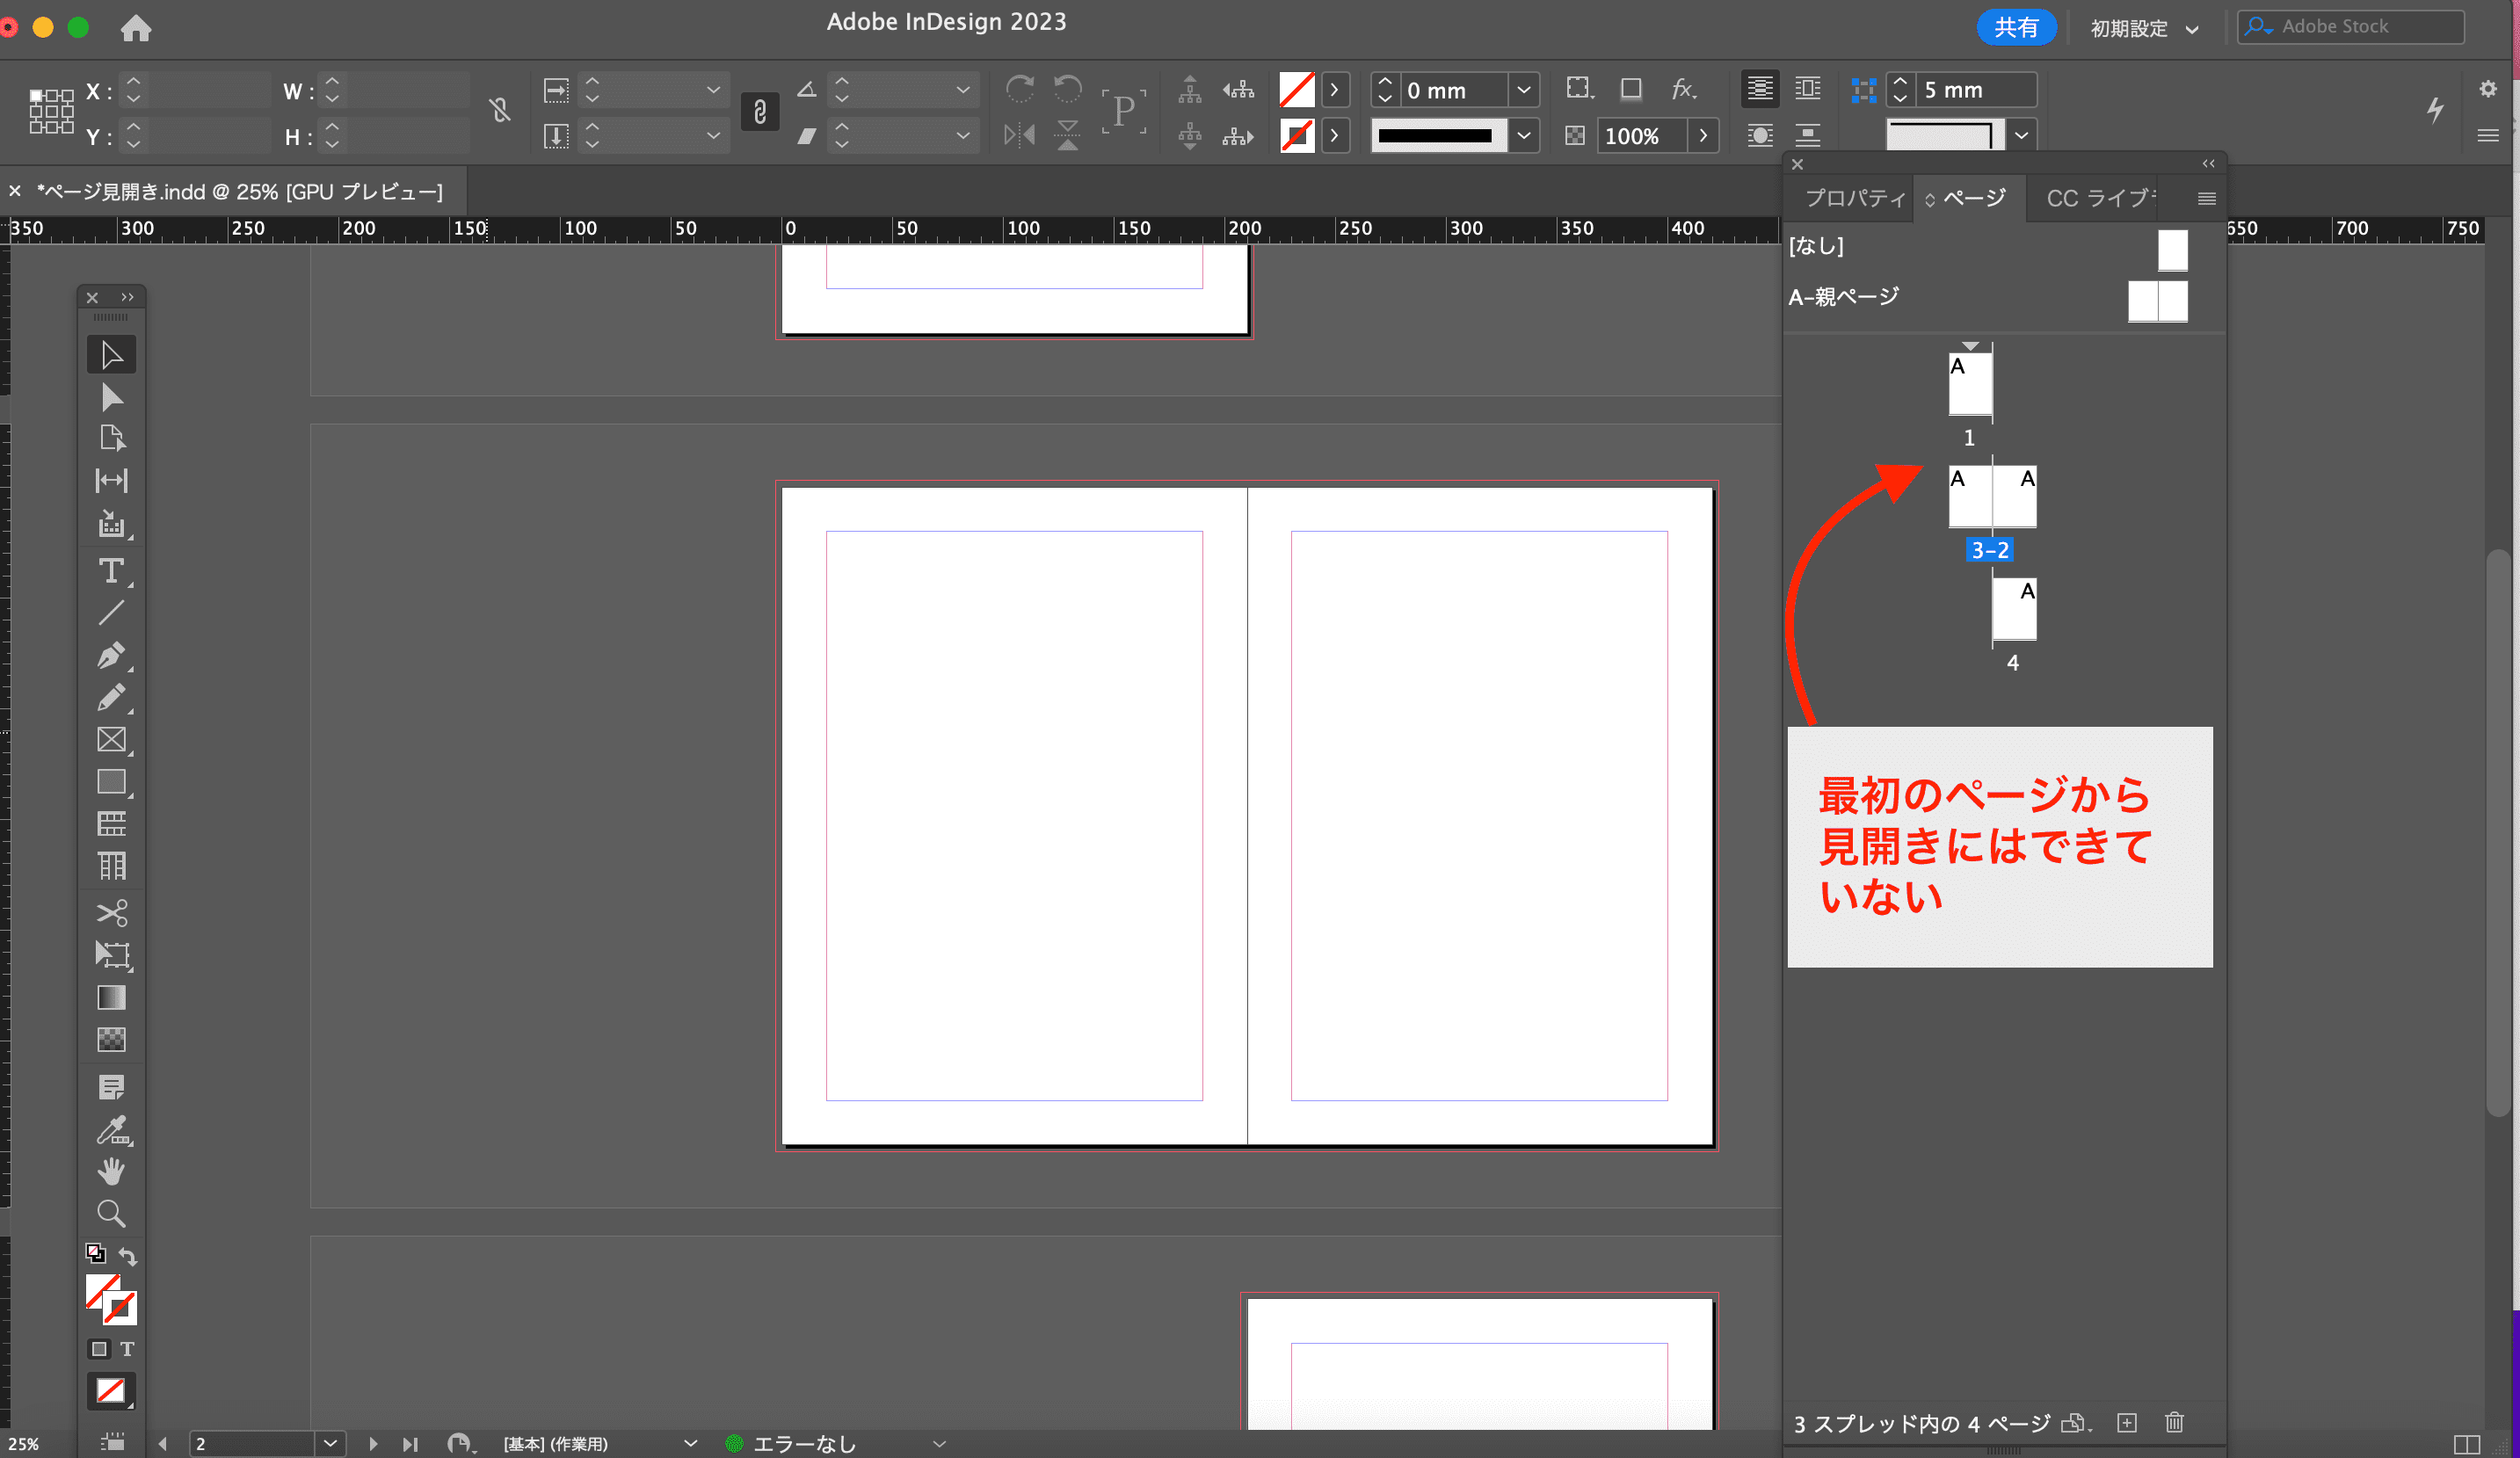Viewport: 2520px width, 1458px height.
Task: Toggle constrain proportions for scaling link
Action: click(x=759, y=111)
